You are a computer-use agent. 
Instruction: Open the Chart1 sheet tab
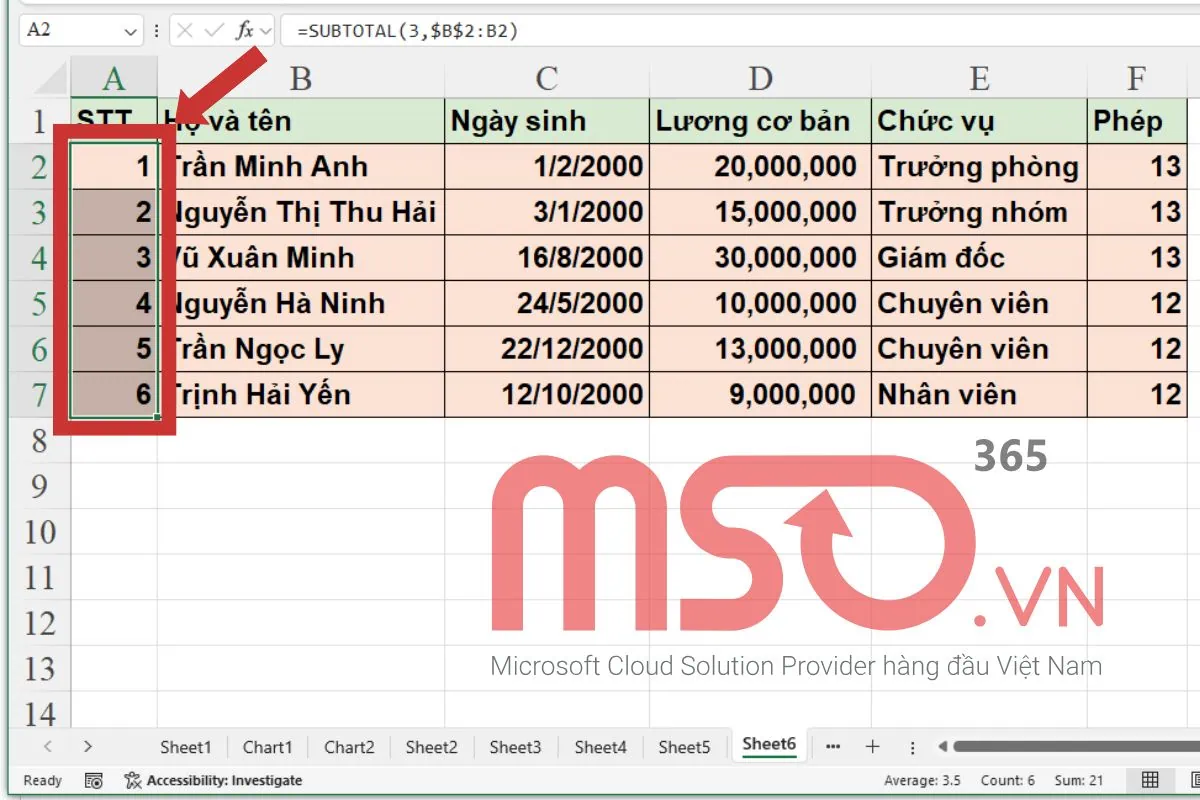[267, 746]
